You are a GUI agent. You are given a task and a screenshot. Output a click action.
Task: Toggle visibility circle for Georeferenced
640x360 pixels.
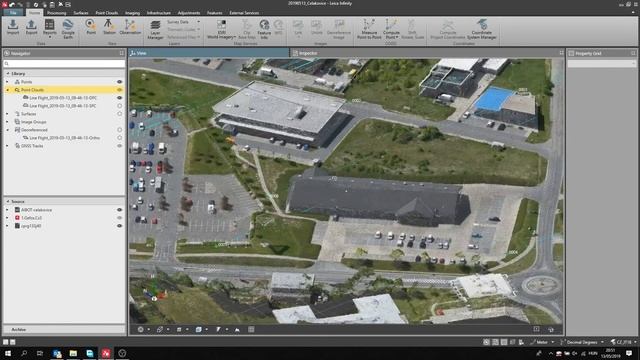point(120,130)
